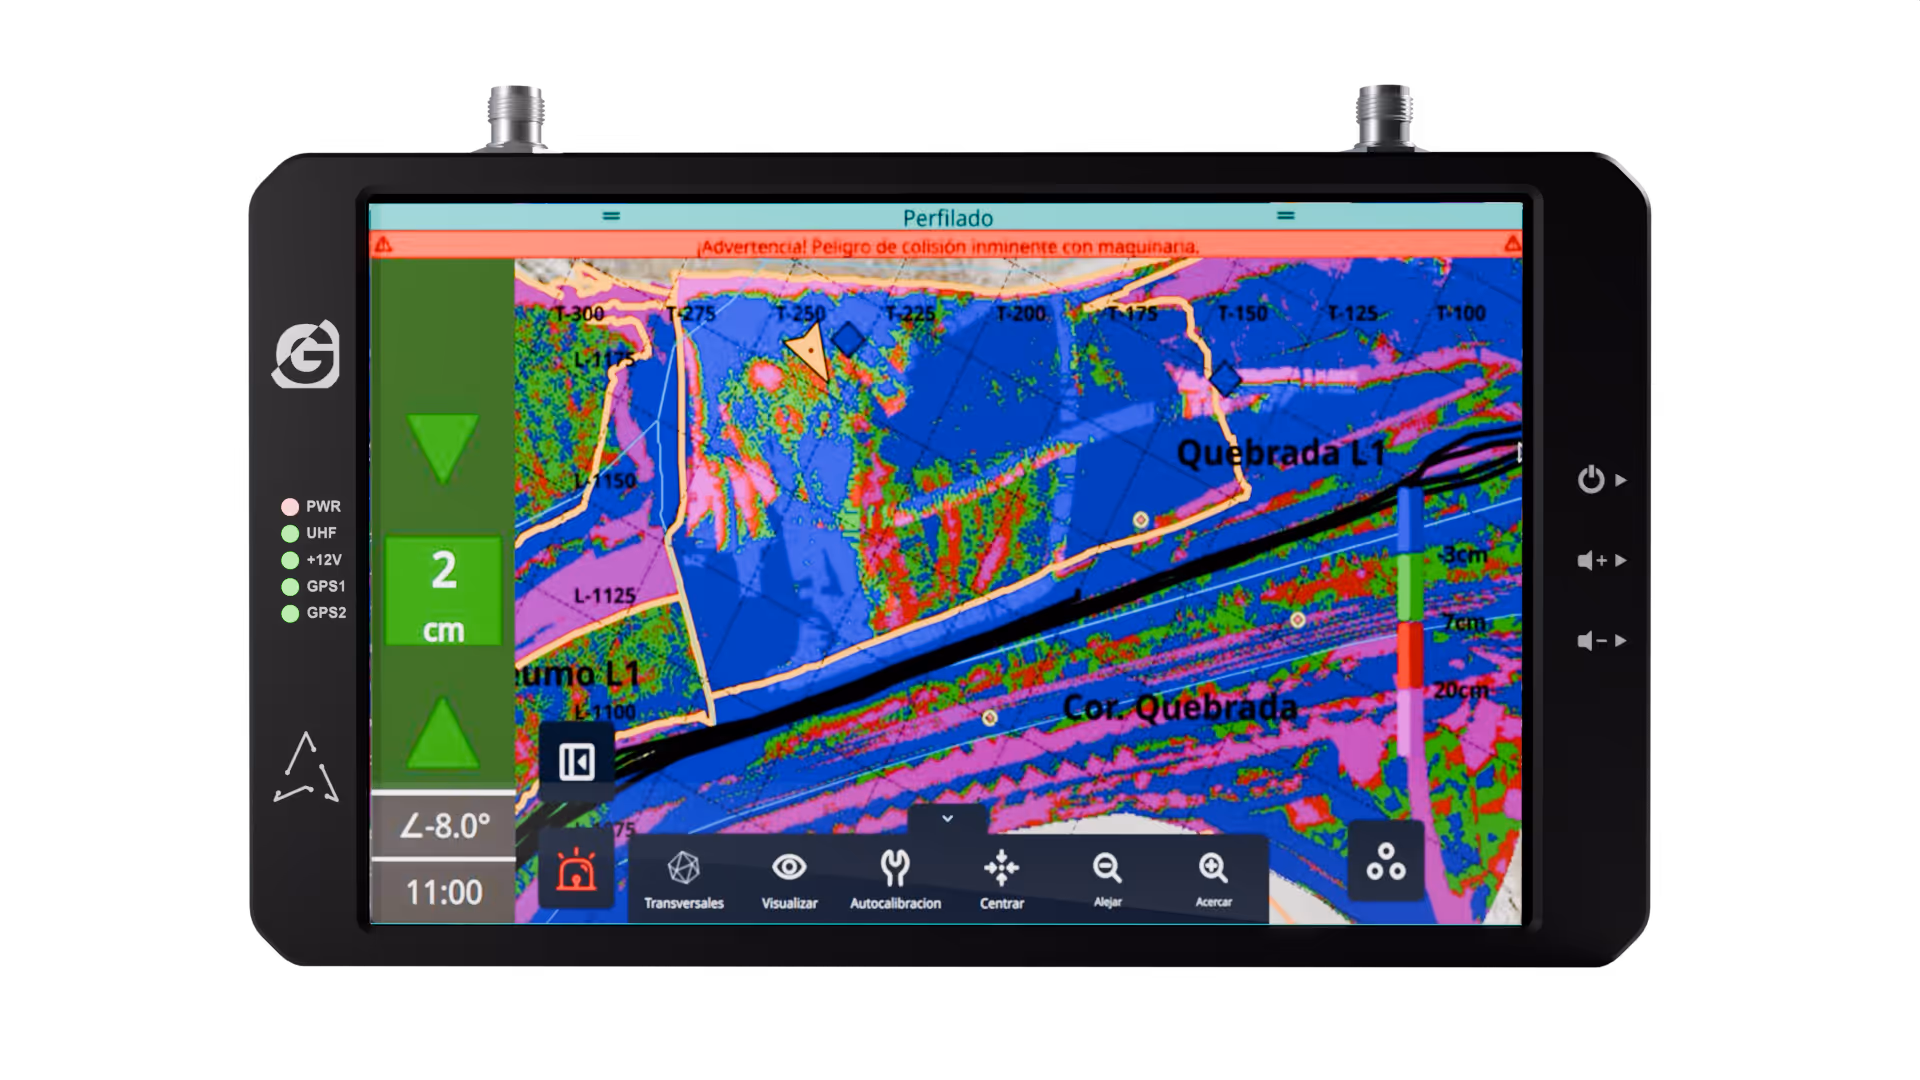Click yellow survey point below Quebrada L1
Screen dimensions: 1920x1080
point(1140,520)
